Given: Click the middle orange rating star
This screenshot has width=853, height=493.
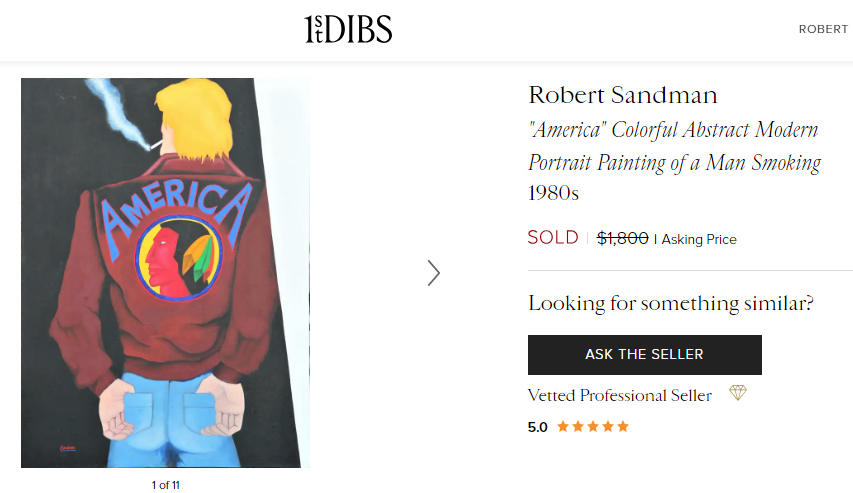Looking at the screenshot, I should [593, 427].
